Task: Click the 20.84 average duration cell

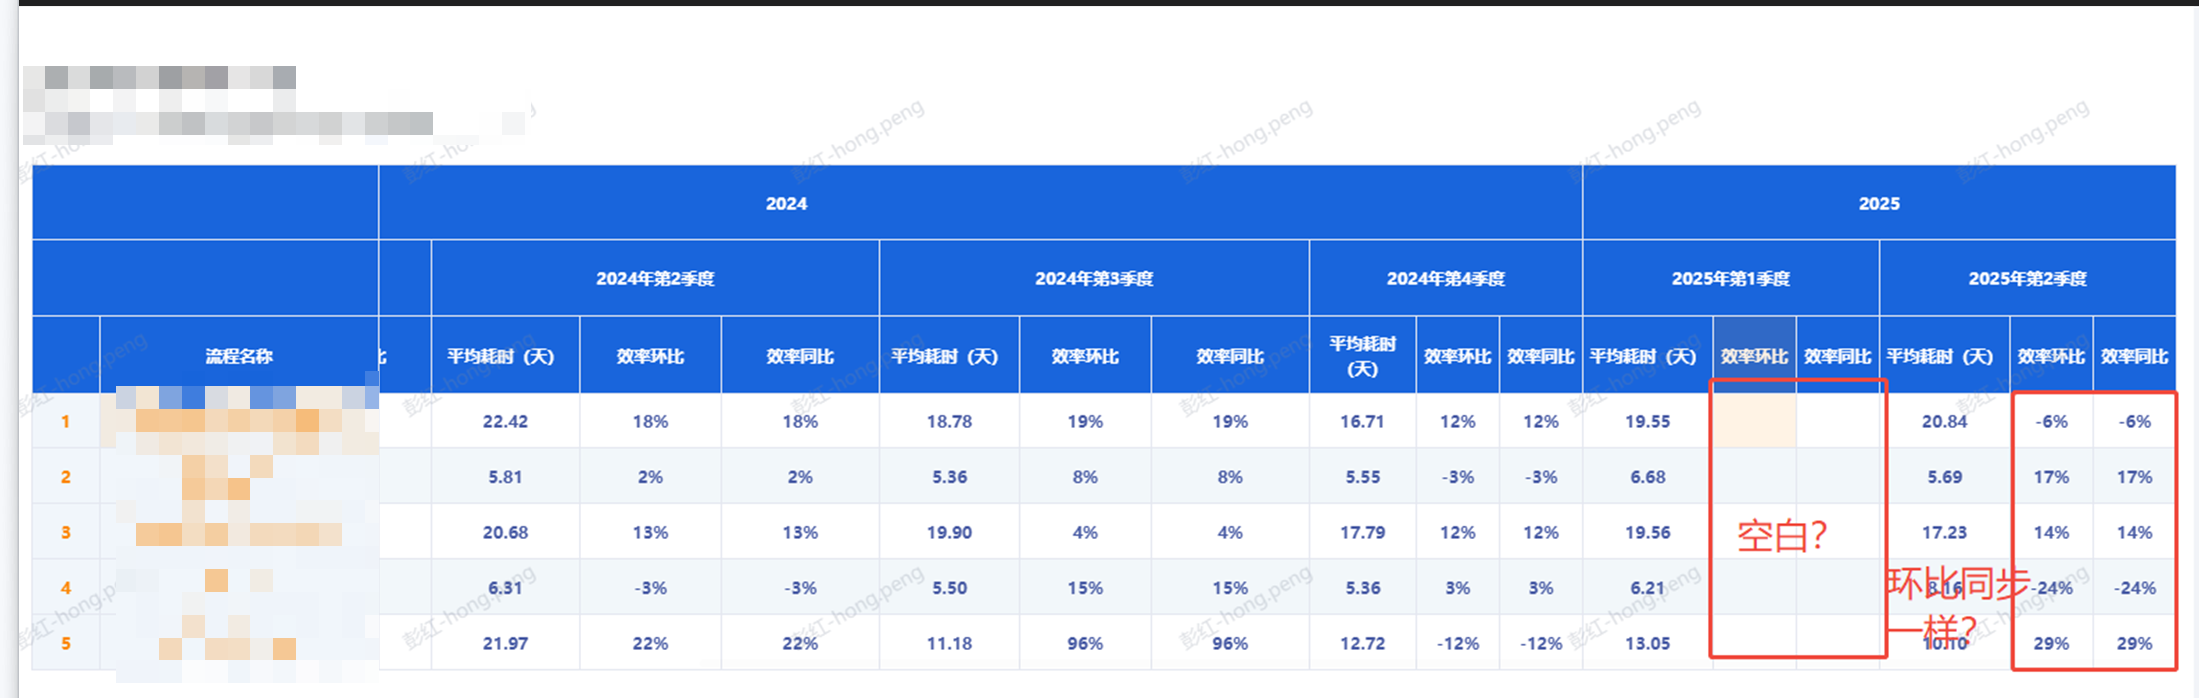Action: pyautogui.click(x=1945, y=421)
